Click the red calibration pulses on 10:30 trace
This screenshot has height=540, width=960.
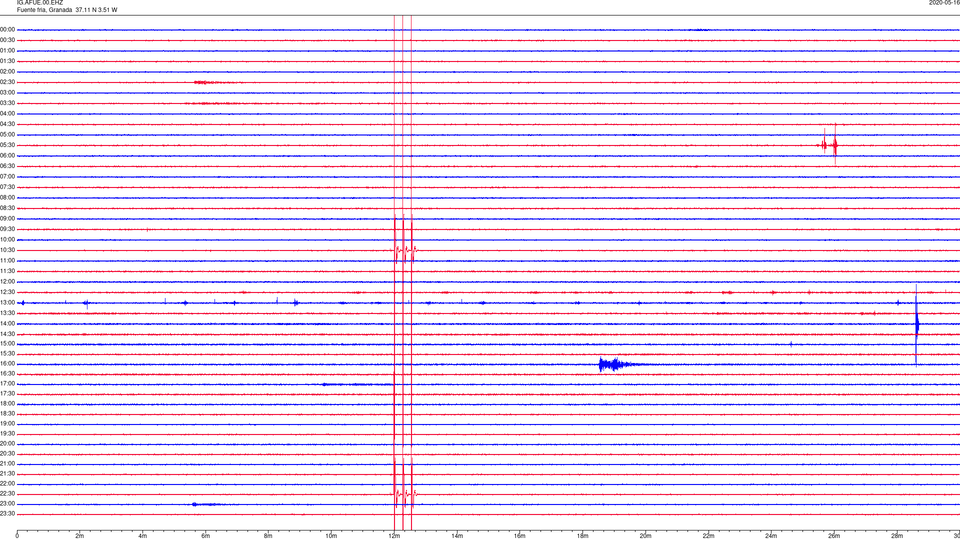(x=404, y=249)
